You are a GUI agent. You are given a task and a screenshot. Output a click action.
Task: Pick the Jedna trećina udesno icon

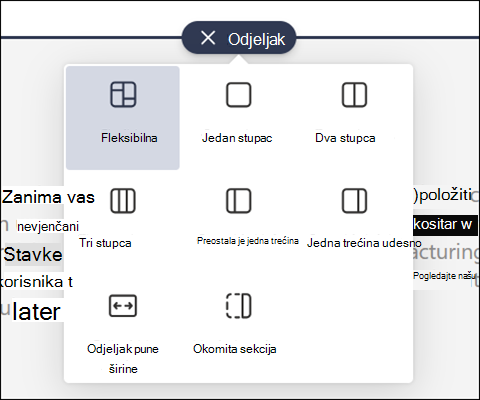tap(354, 201)
